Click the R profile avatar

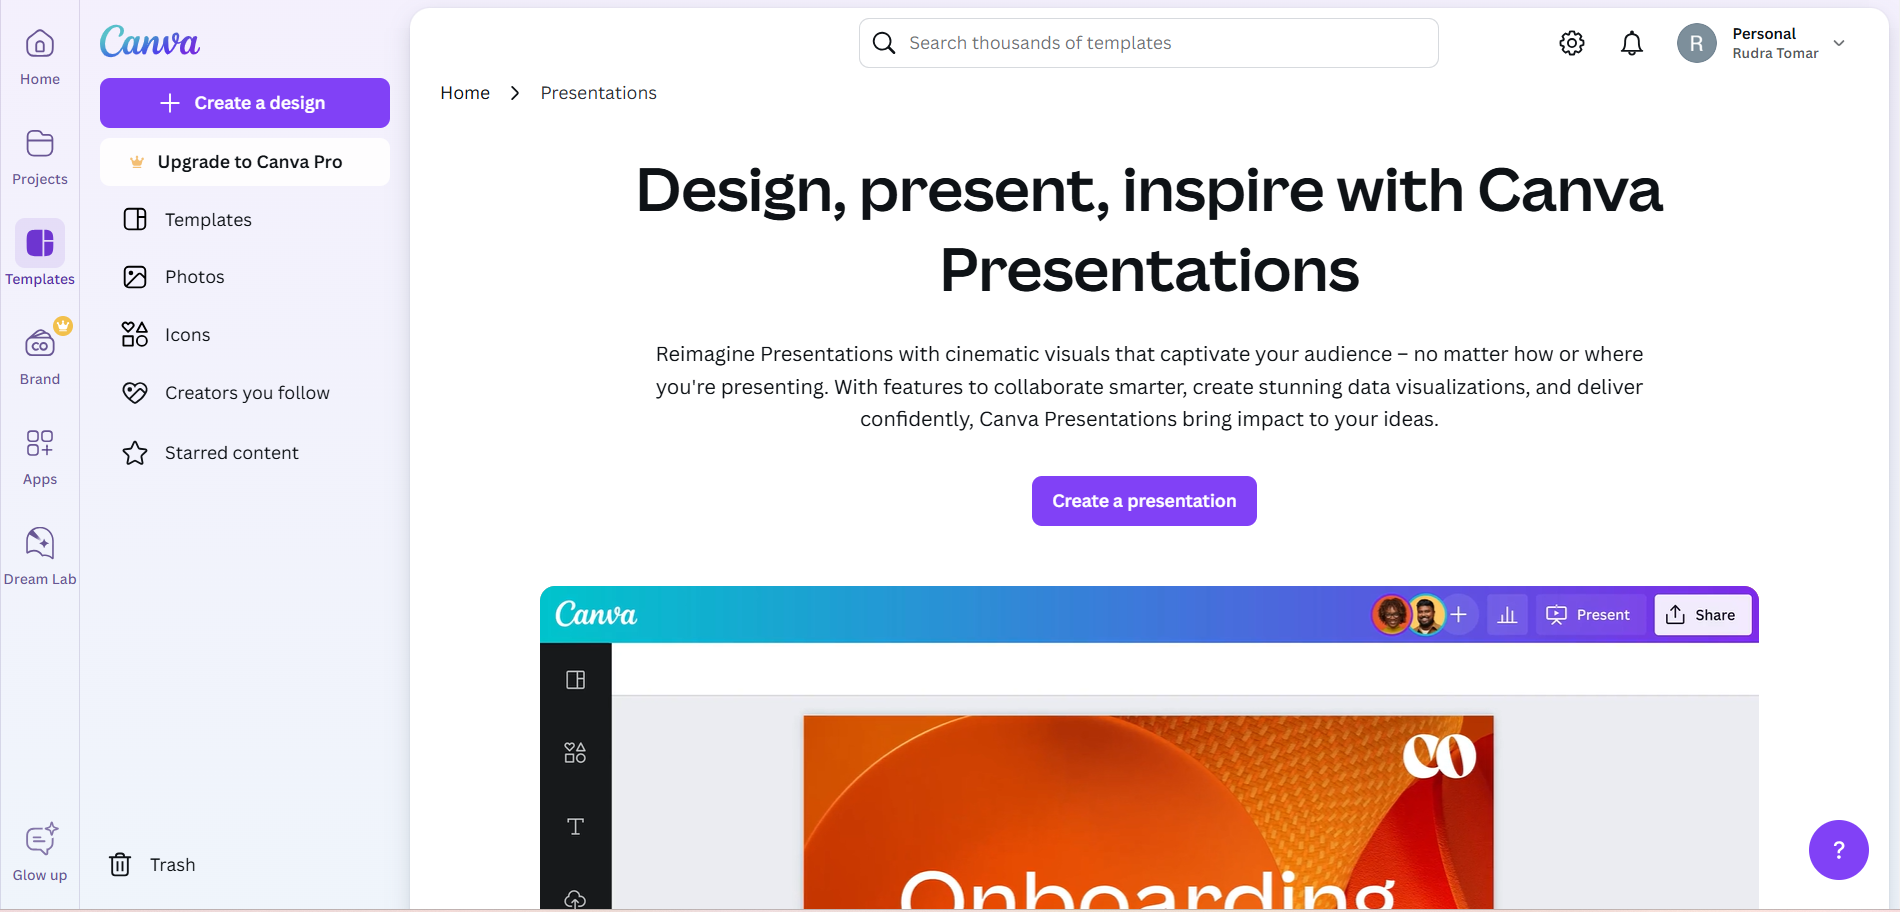tap(1696, 43)
